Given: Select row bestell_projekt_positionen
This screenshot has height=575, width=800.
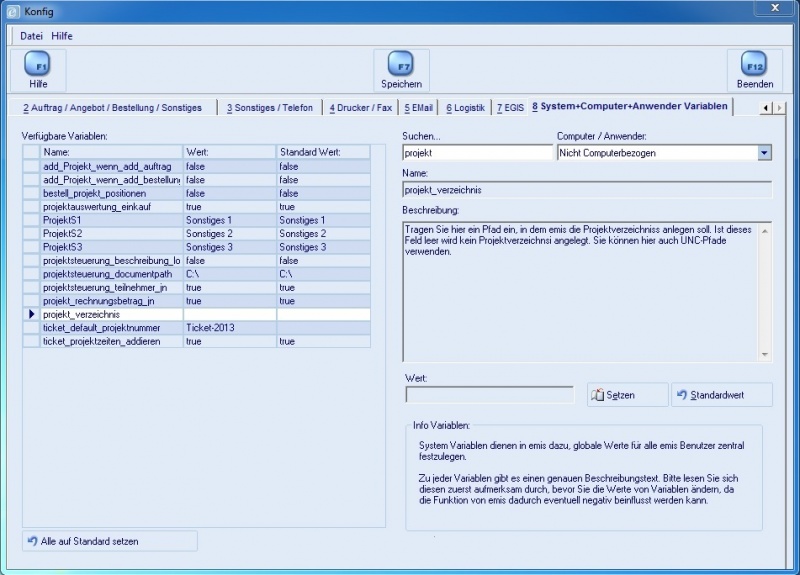Looking at the screenshot, I should (196, 193).
